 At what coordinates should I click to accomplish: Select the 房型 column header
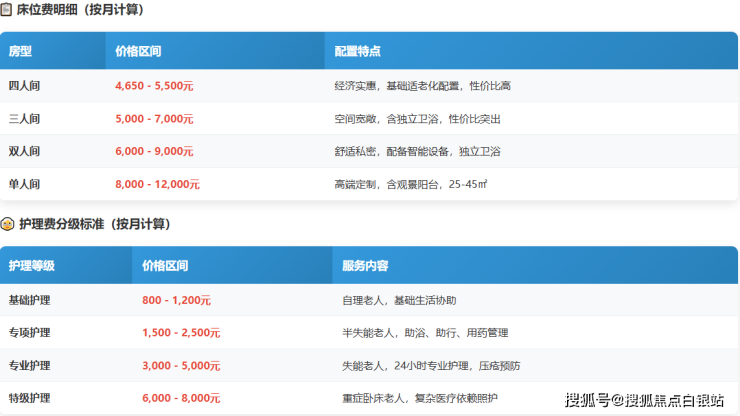pos(21,51)
